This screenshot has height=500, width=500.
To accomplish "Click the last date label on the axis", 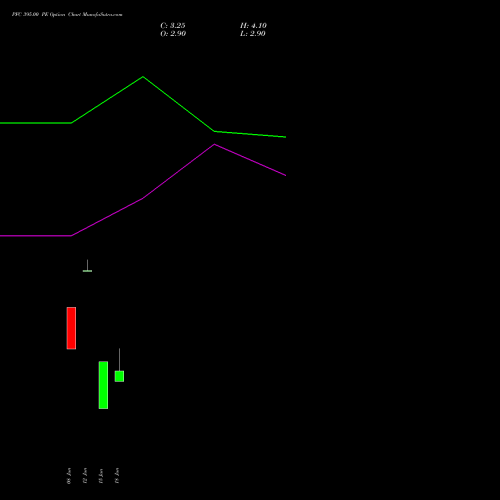I will 117,476.
